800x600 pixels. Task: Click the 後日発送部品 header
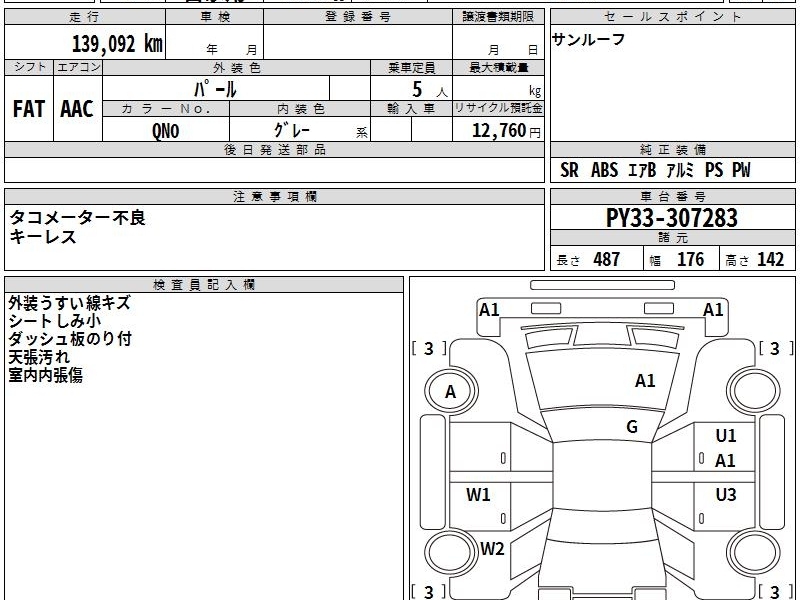click(274, 149)
